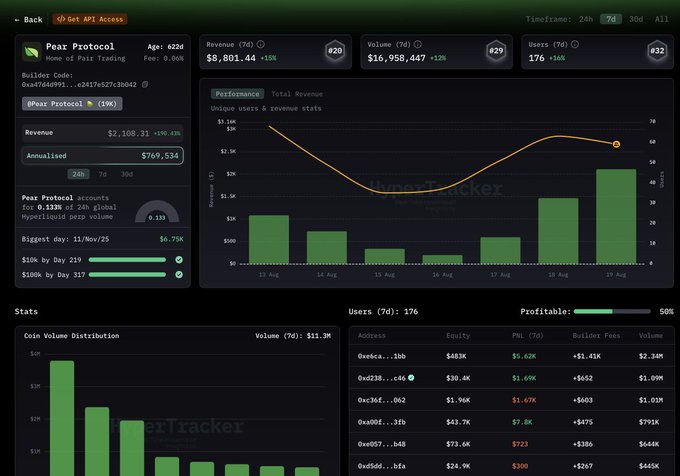Open address 0xa00f...3fb
680x476 pixels.
point(382,422)
